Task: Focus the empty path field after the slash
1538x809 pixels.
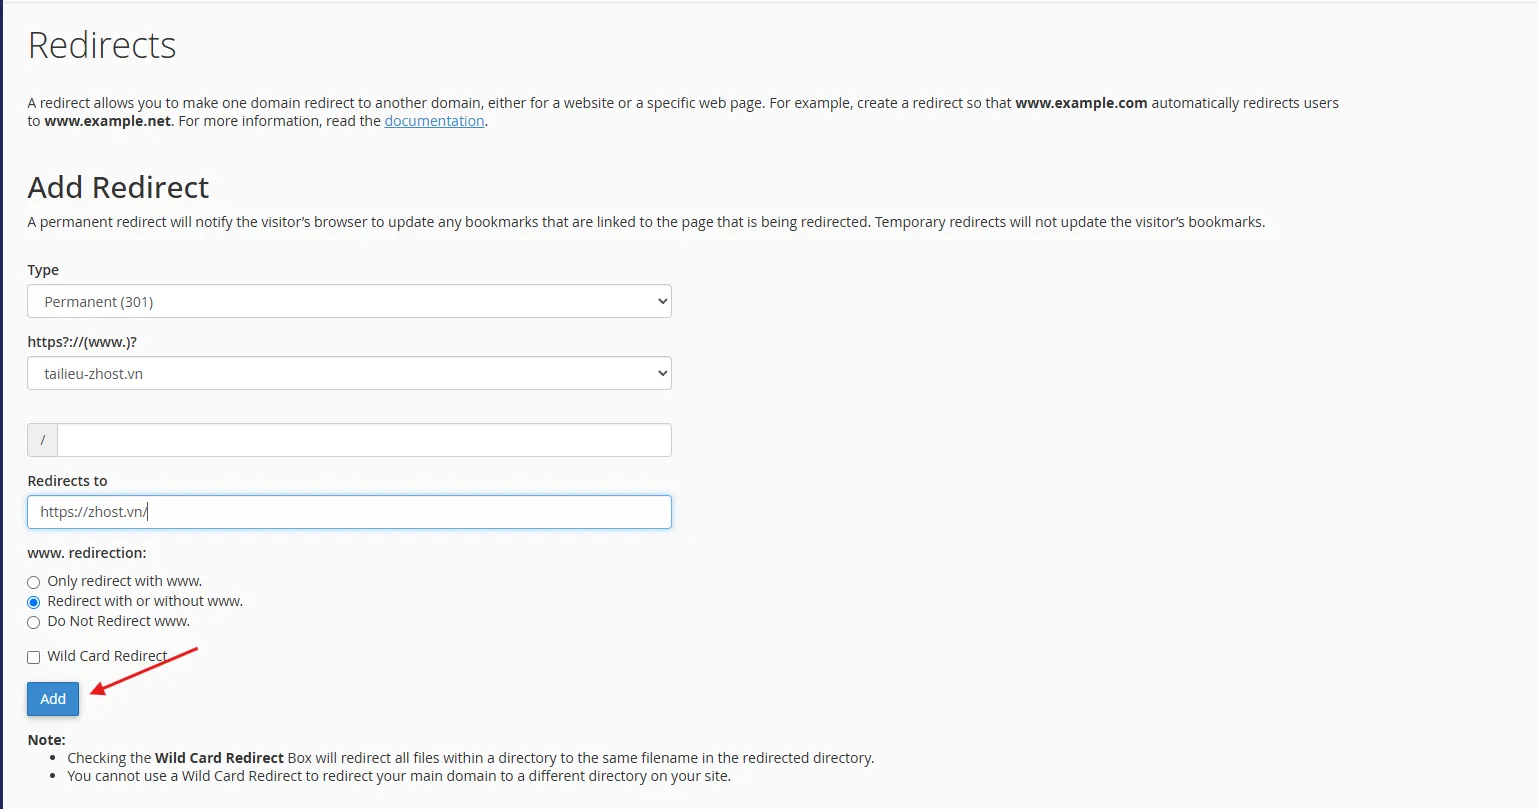Action: 364,440
